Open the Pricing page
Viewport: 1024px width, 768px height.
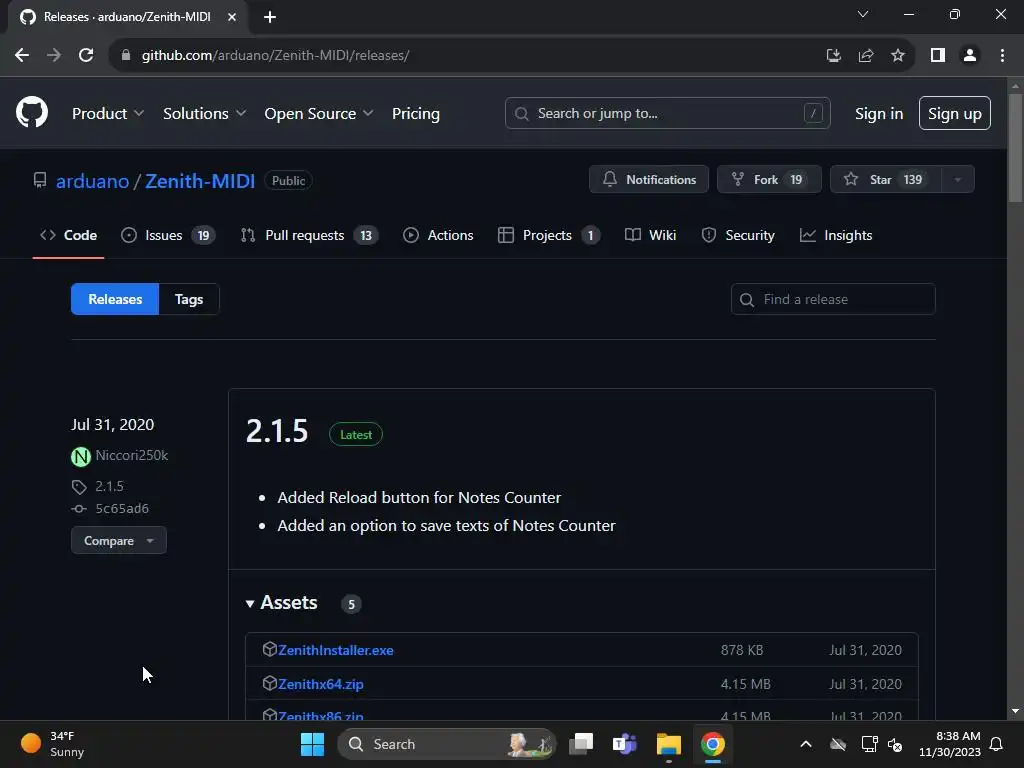pyautogui.click(x=415, y=114)
